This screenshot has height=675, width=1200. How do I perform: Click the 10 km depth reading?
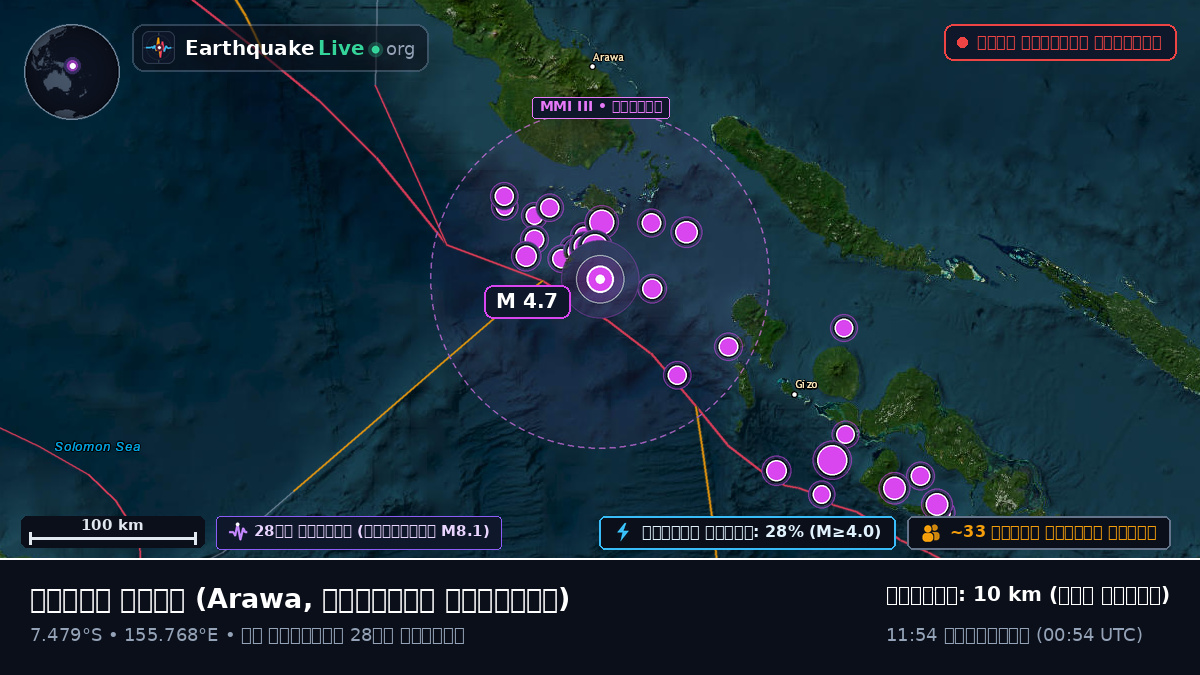(x=1028, y=595)
